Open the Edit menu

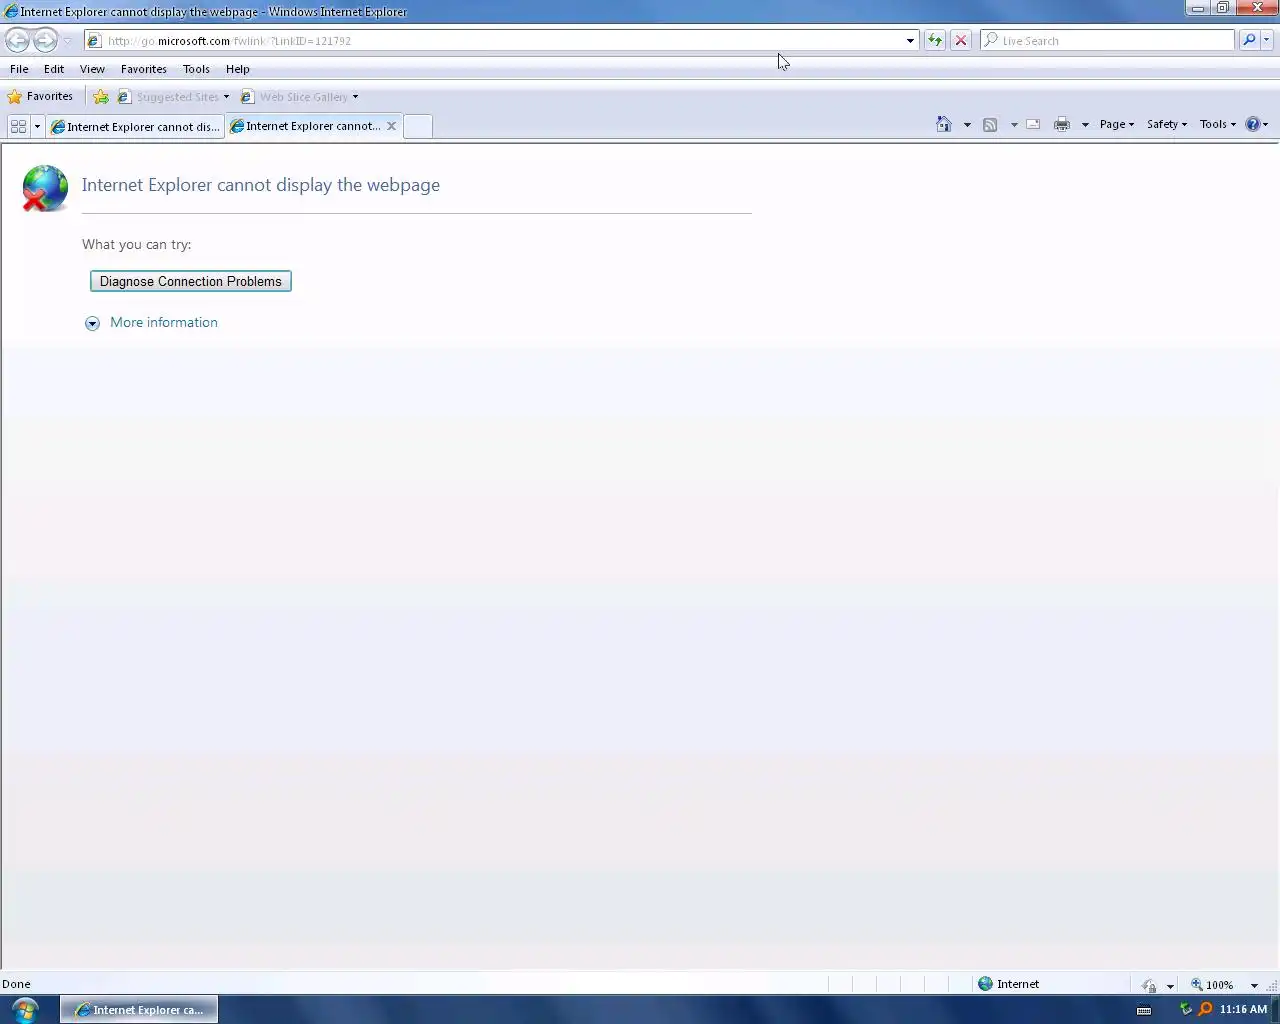[x=54, y=69]
